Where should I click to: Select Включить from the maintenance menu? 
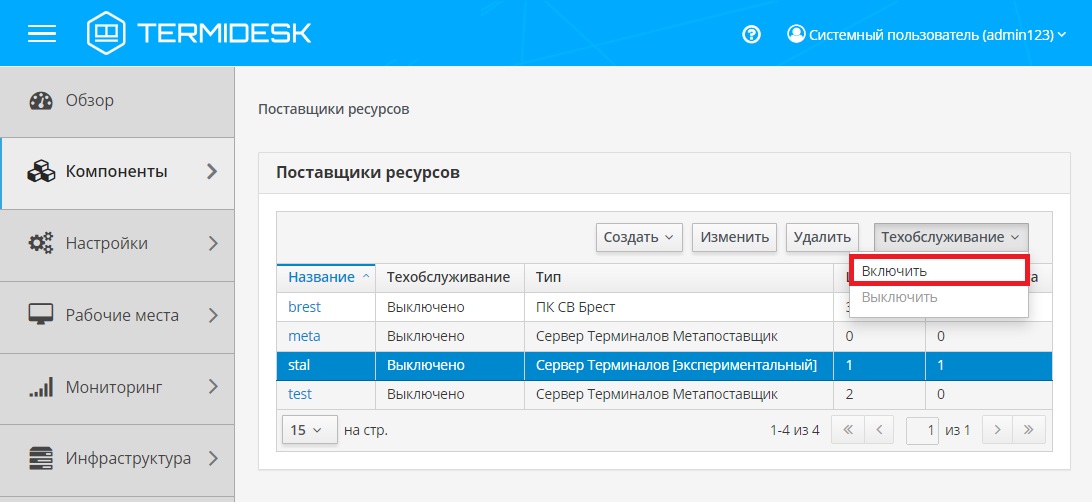(938, 271)
